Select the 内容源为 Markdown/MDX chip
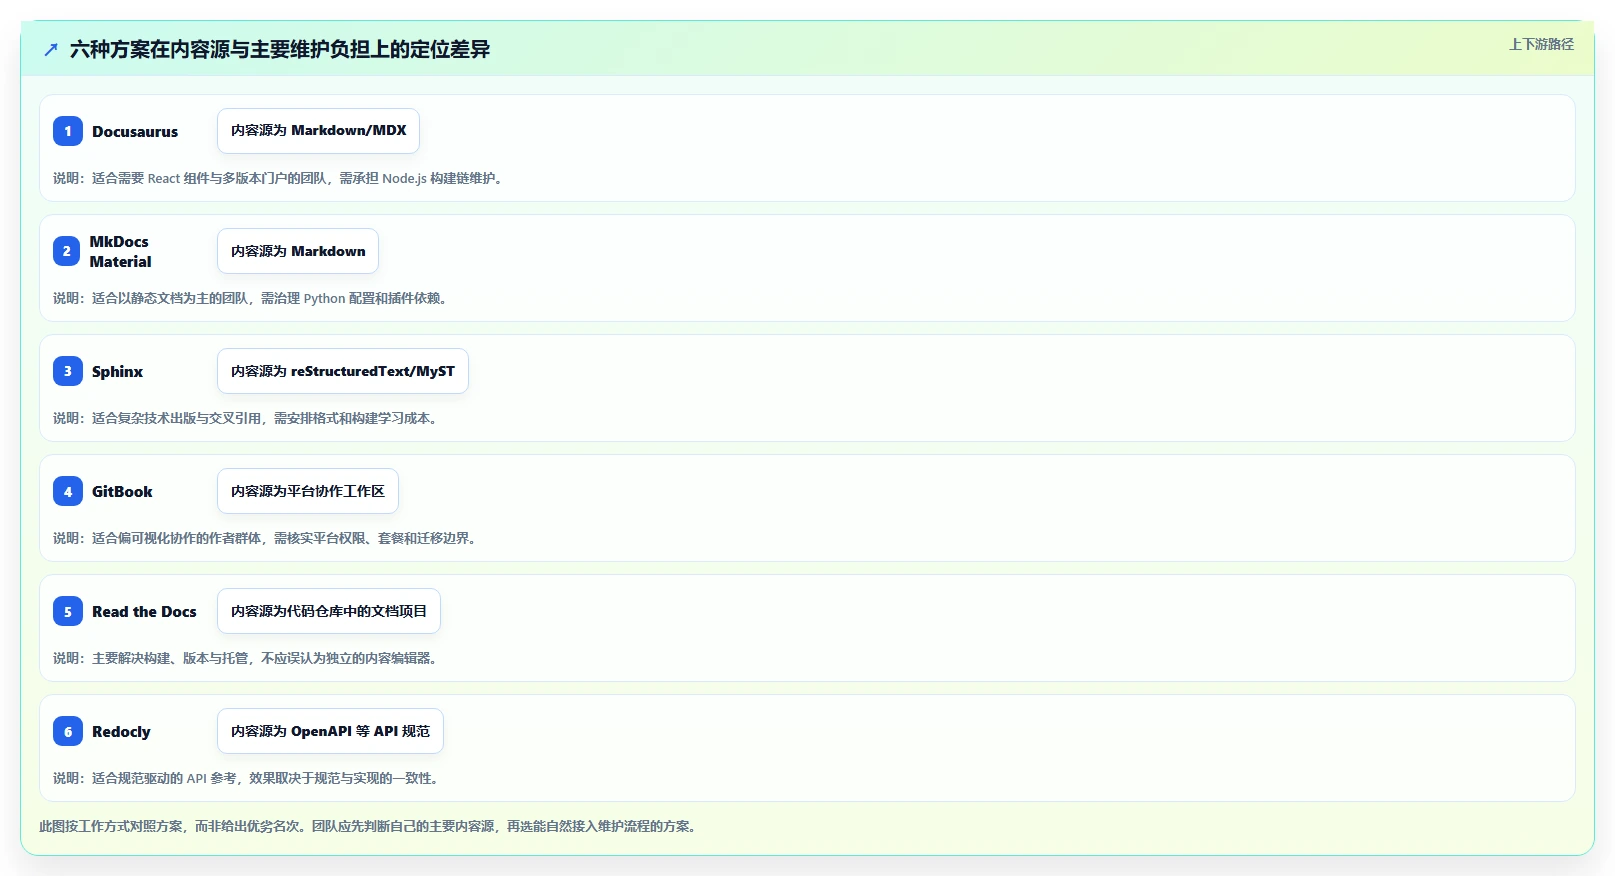Screen dimensions: 1615x876 [318, 131]
